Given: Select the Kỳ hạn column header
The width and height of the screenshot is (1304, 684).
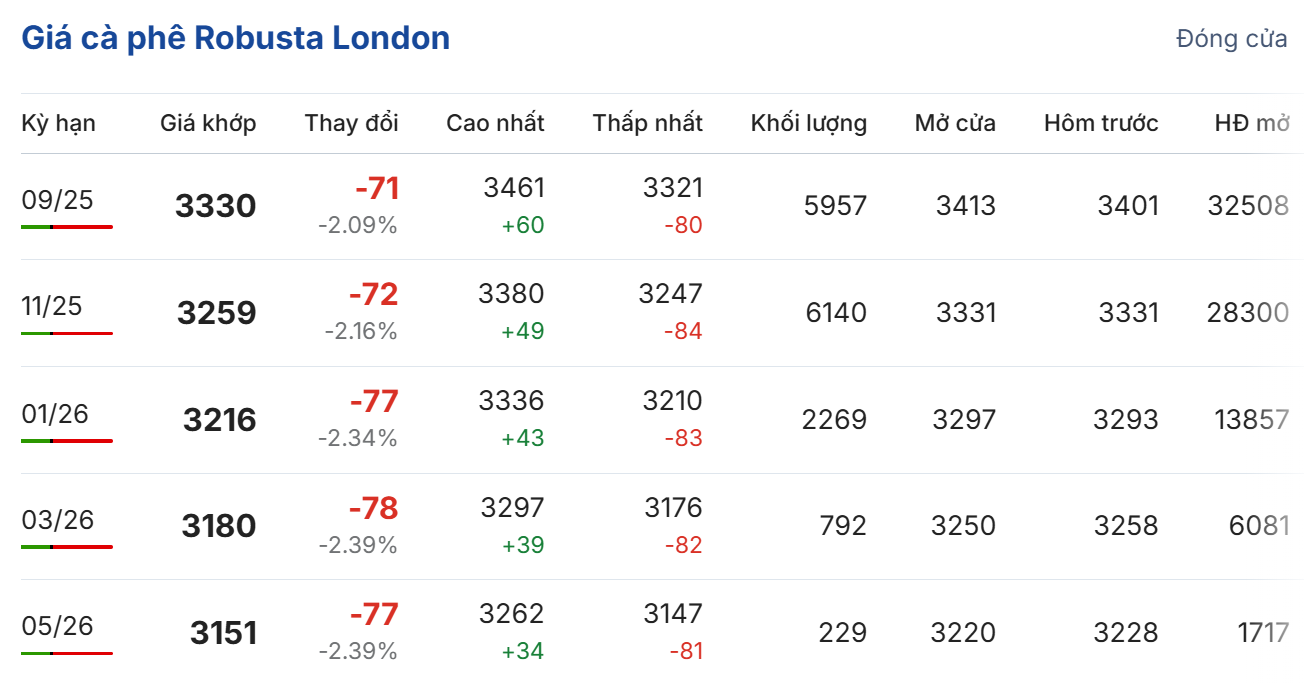Looking at the screenshot, I should (58, 123).
